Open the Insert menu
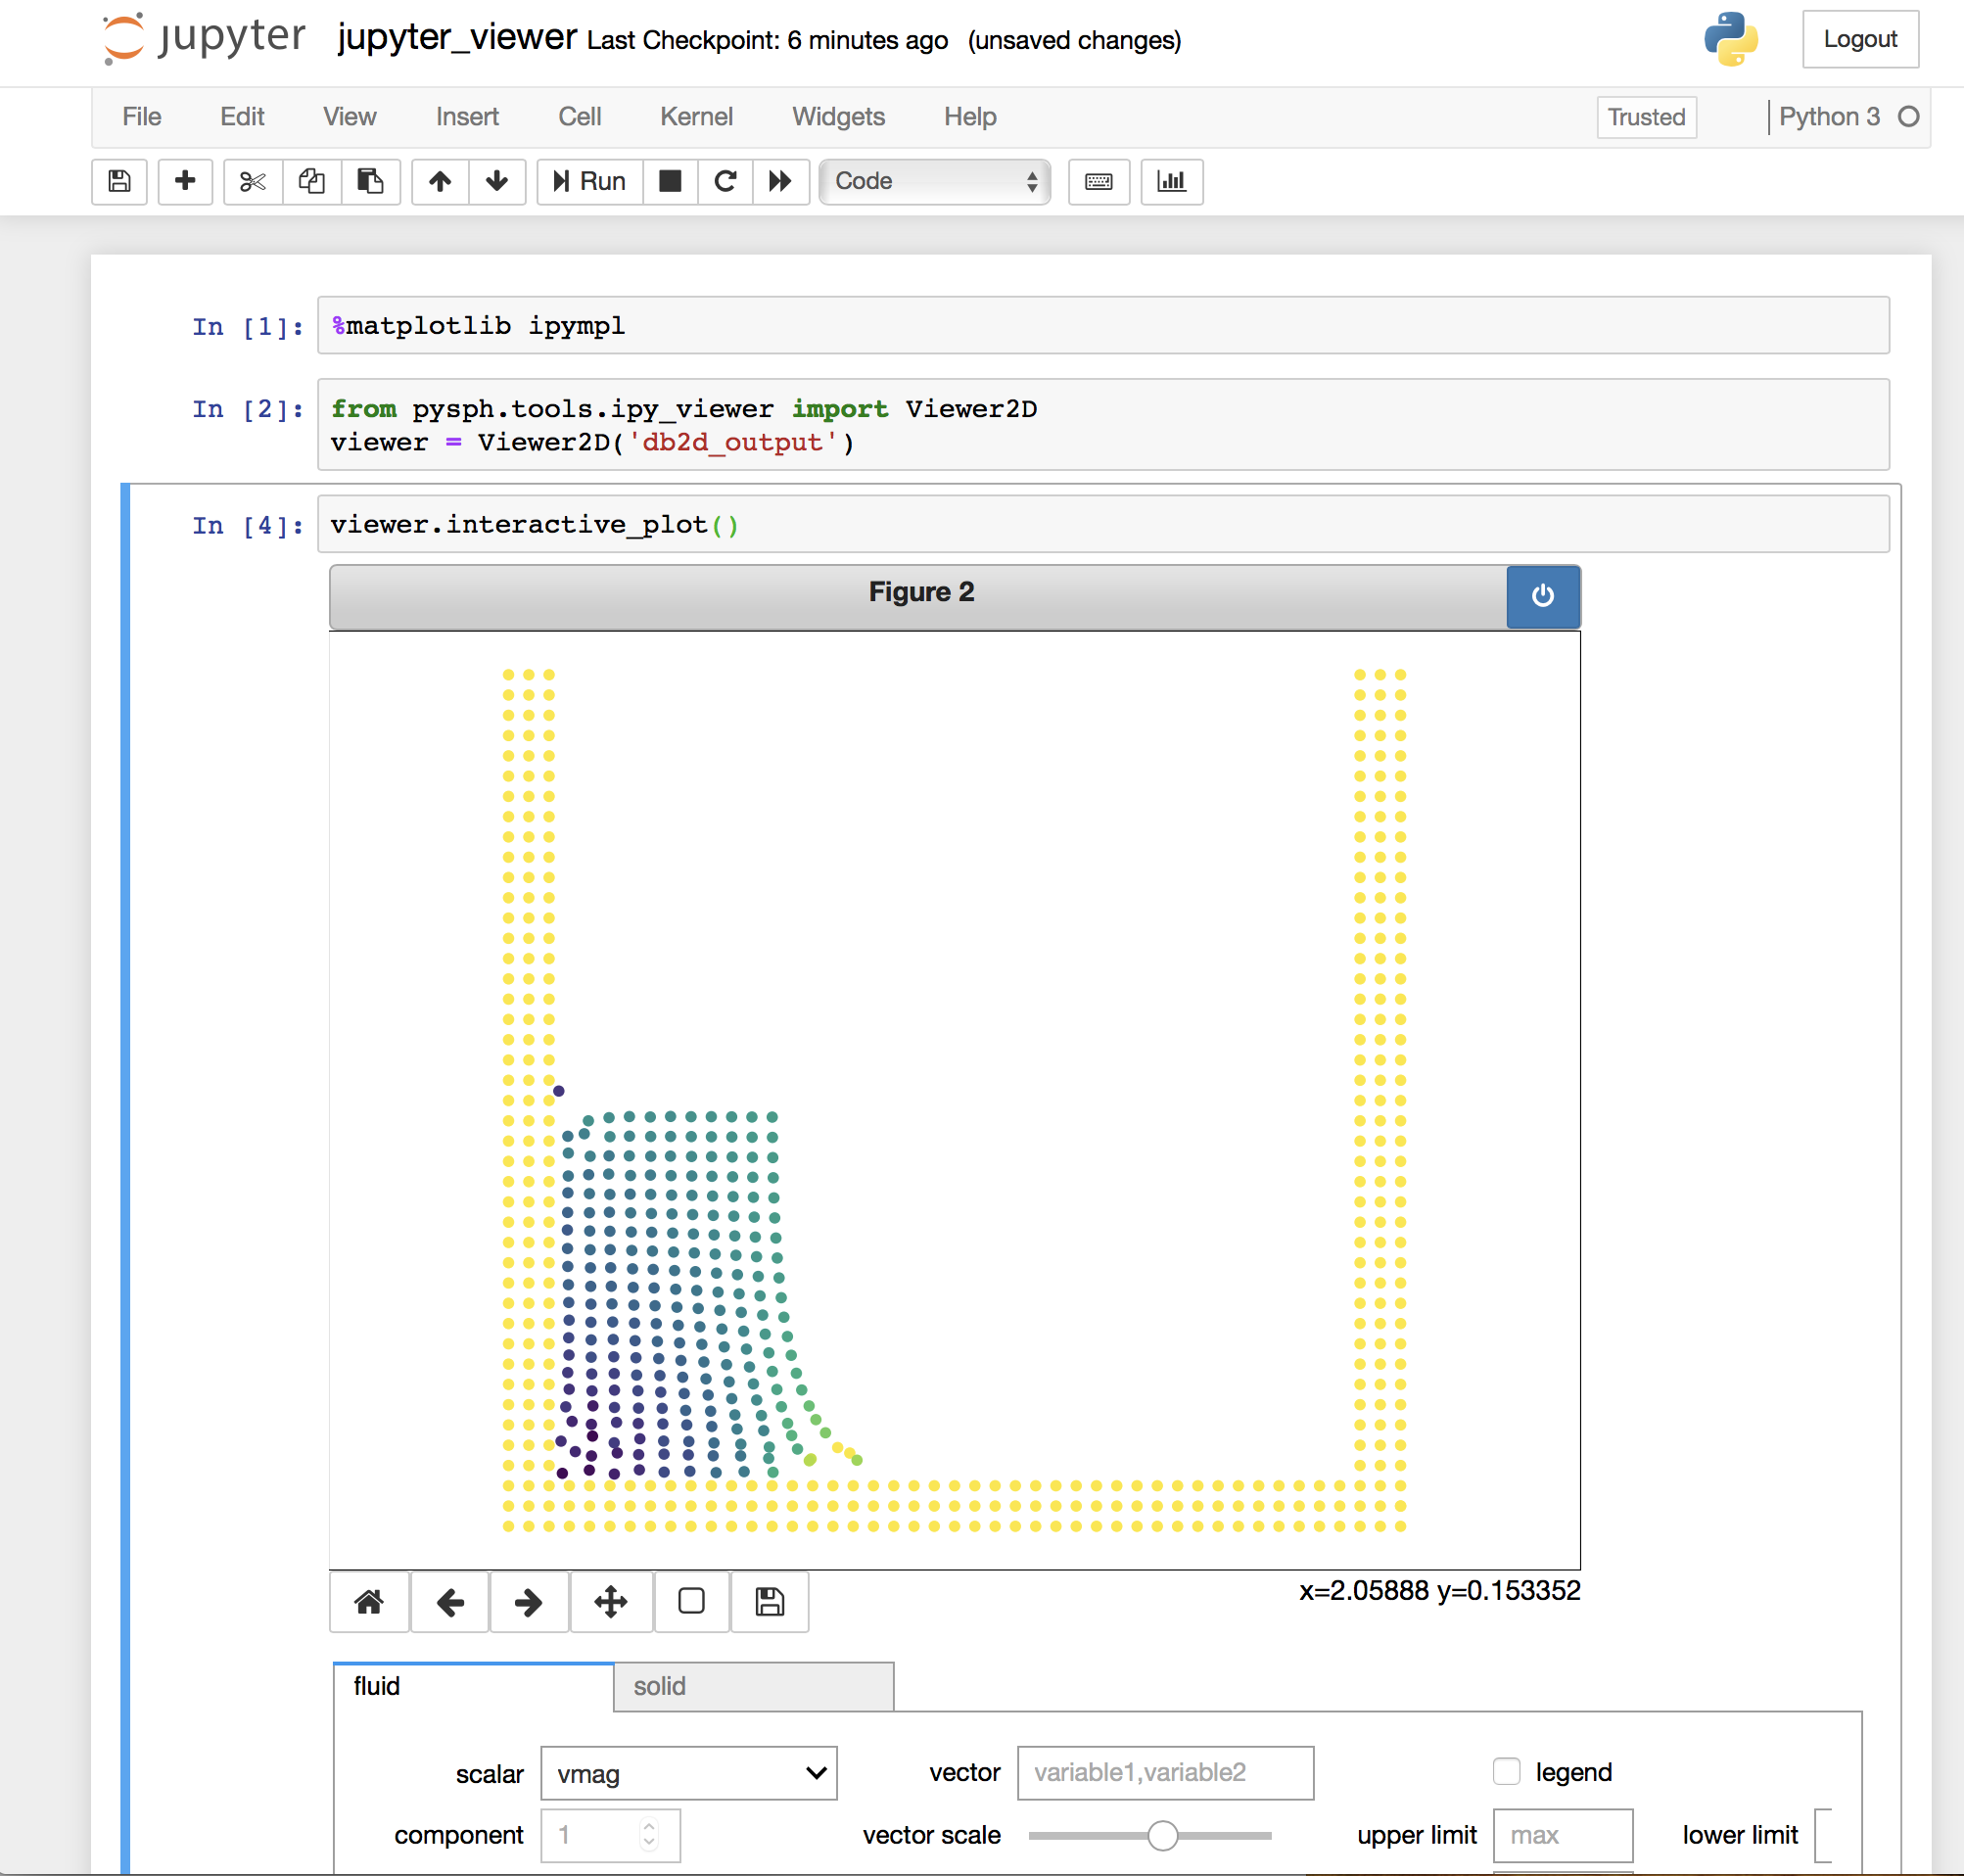 [x=467, y=117]
